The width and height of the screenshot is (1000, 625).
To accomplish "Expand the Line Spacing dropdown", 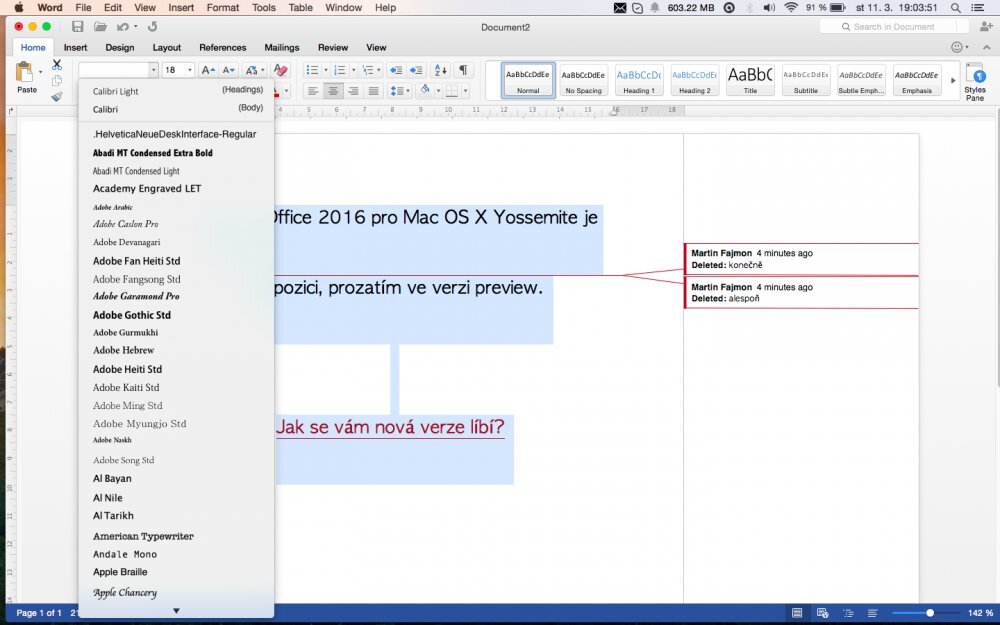I will (x=407, y=90).
